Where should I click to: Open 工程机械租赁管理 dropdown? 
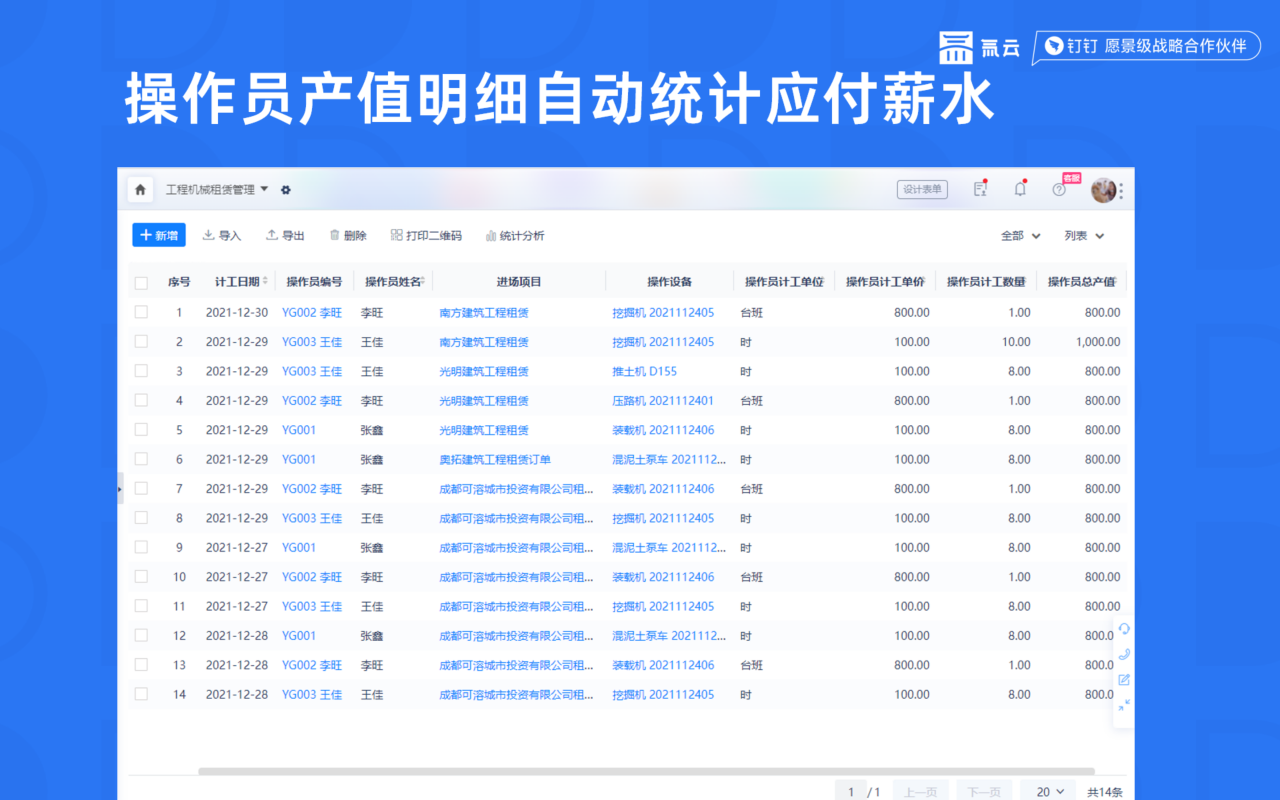point(217,189)
